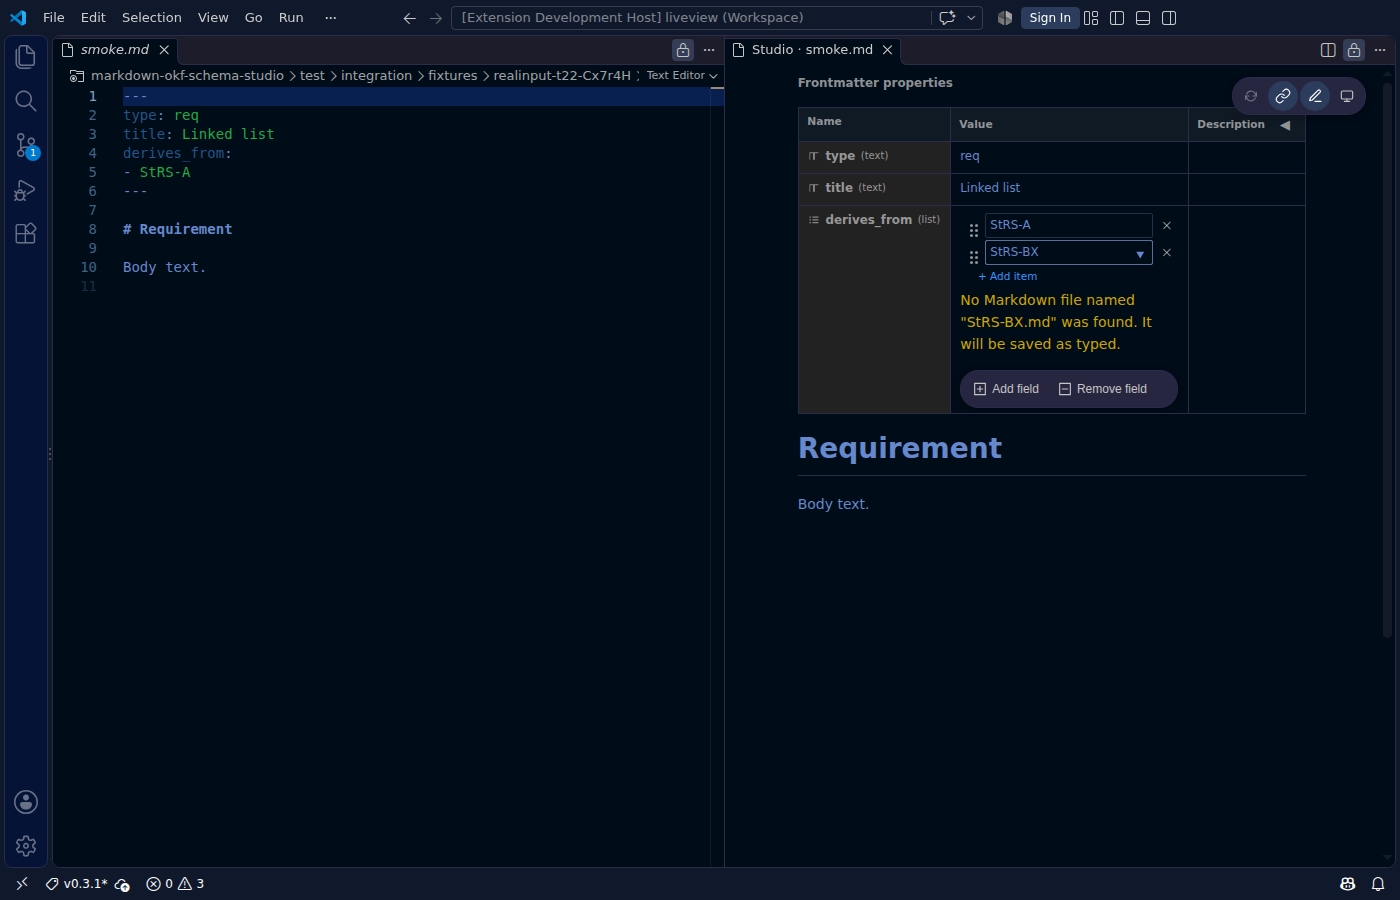Switch to the Studio · smoke.md tab
The image size is (1400, 900).
click(x=812, y=49)
